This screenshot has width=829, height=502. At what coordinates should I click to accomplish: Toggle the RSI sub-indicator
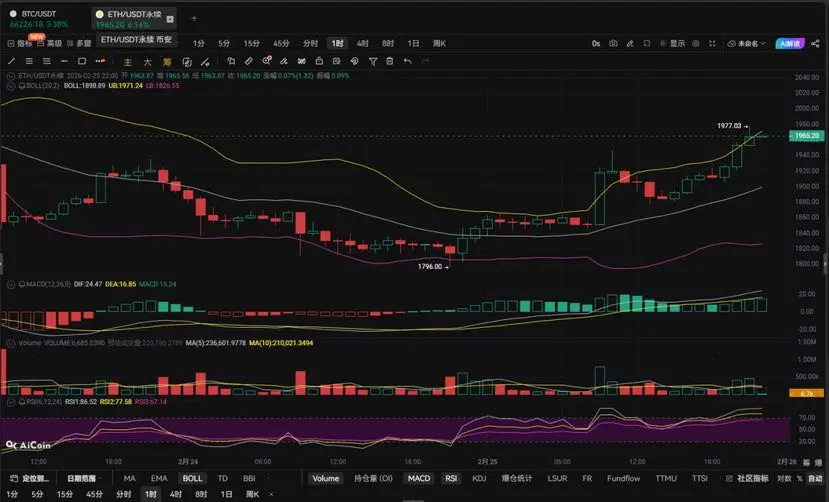pos(451,478)
